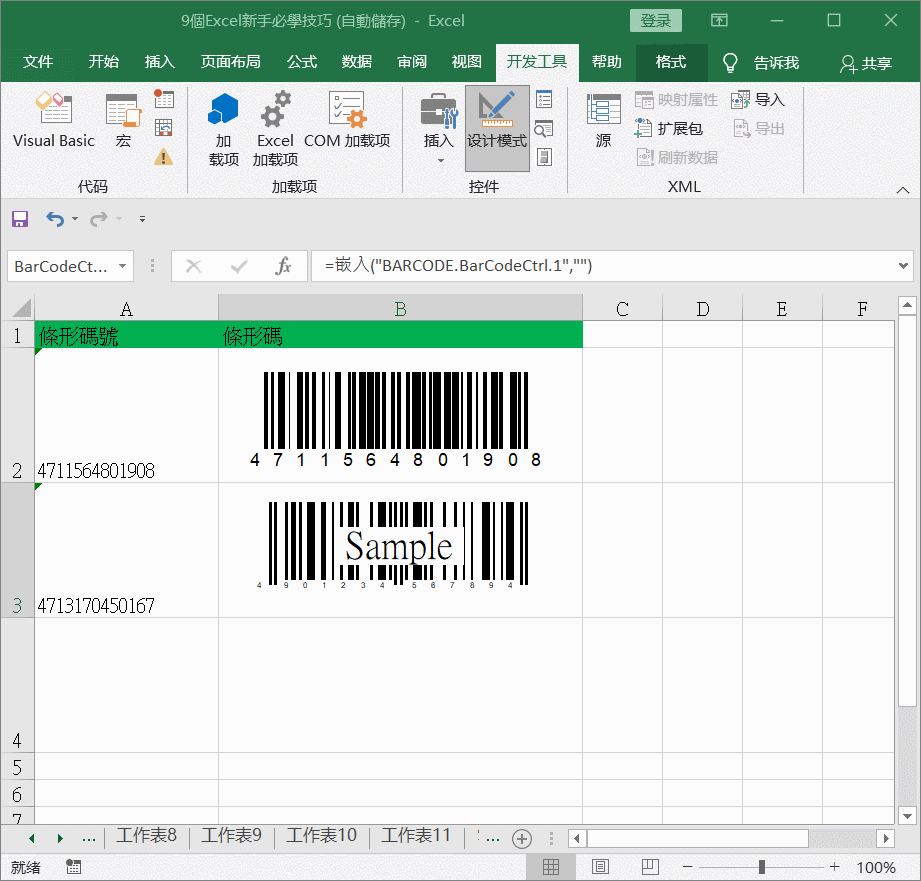
Task: Zoom in with the plus button
Action: pos(835,867)
